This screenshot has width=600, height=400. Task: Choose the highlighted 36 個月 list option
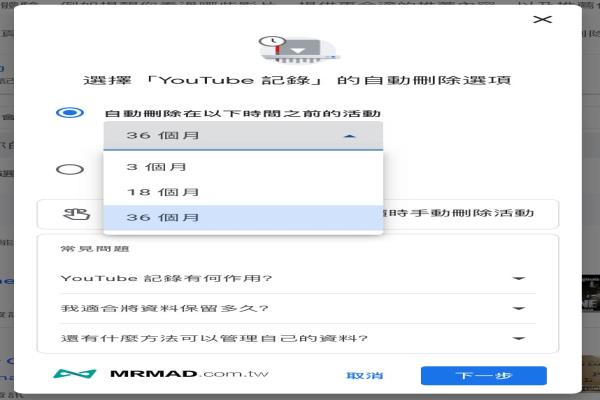pos(243,217)
